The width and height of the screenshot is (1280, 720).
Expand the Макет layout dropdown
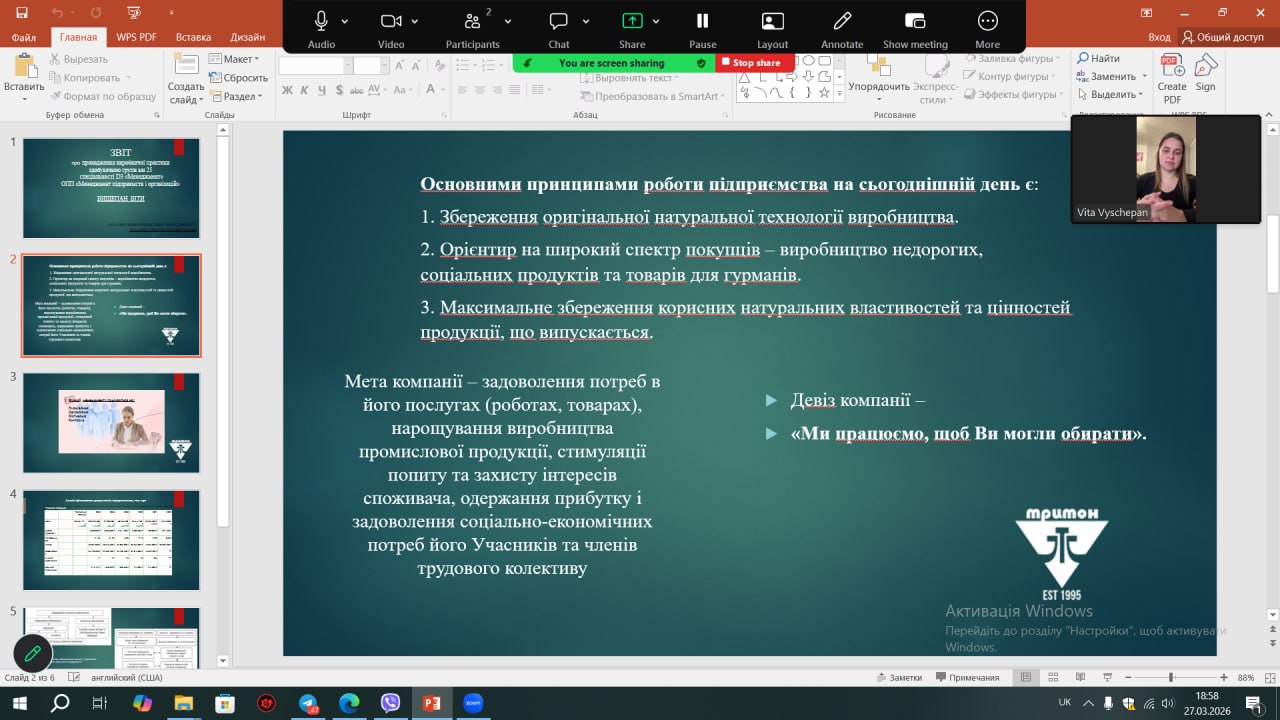click(236, 59)
